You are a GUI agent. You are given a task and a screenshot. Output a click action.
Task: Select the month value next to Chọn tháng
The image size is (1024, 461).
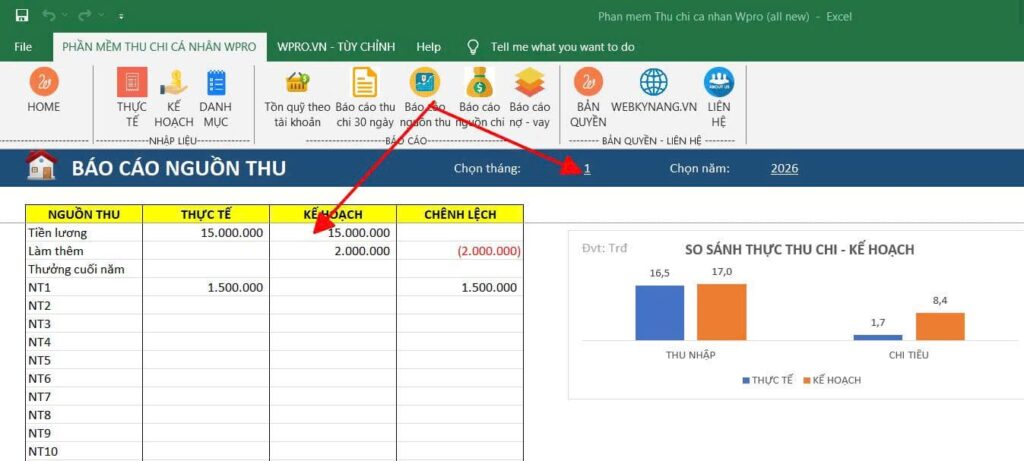pos(587,168)
